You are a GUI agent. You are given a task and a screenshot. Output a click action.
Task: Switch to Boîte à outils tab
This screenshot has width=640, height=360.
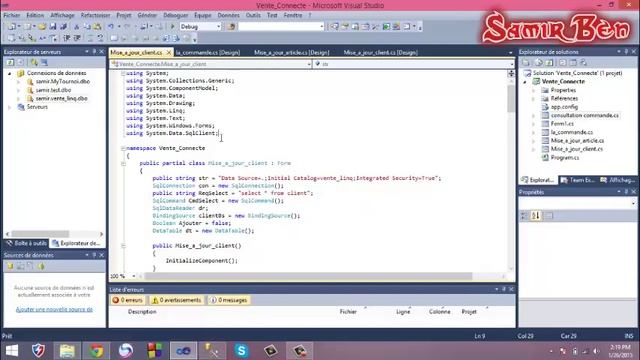[x=27, y=243]
